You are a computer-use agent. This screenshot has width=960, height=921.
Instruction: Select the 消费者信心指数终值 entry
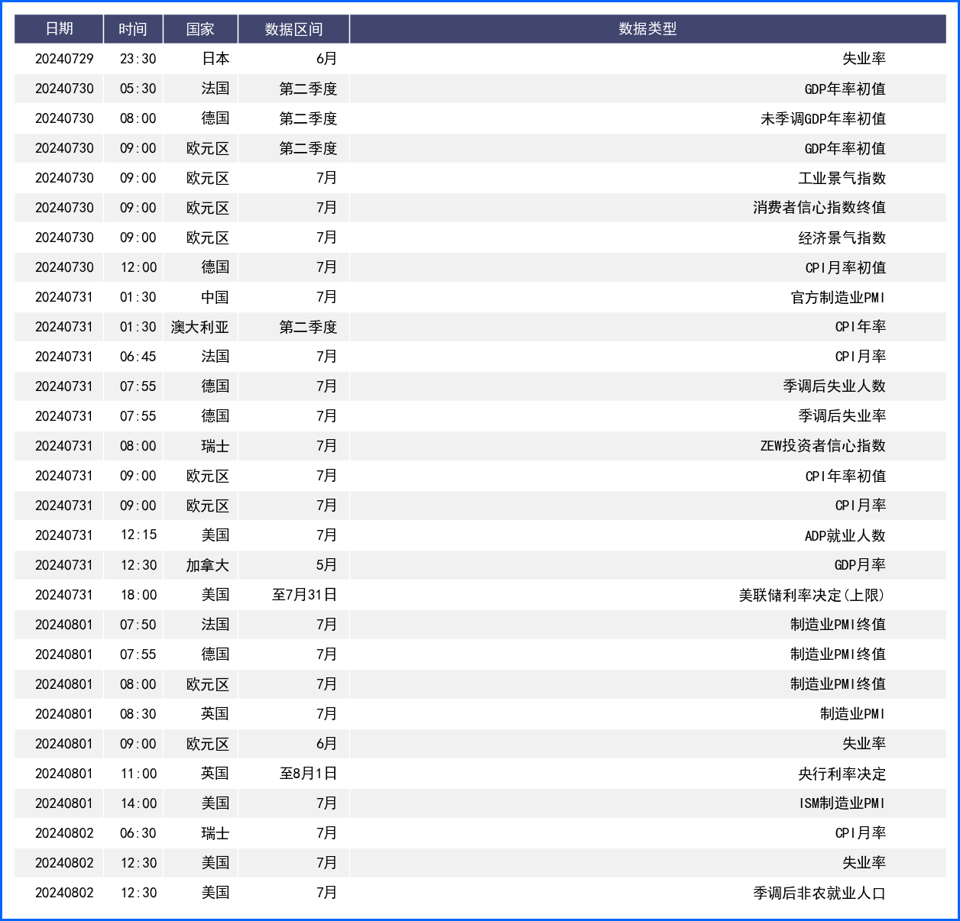coord(819,208)
